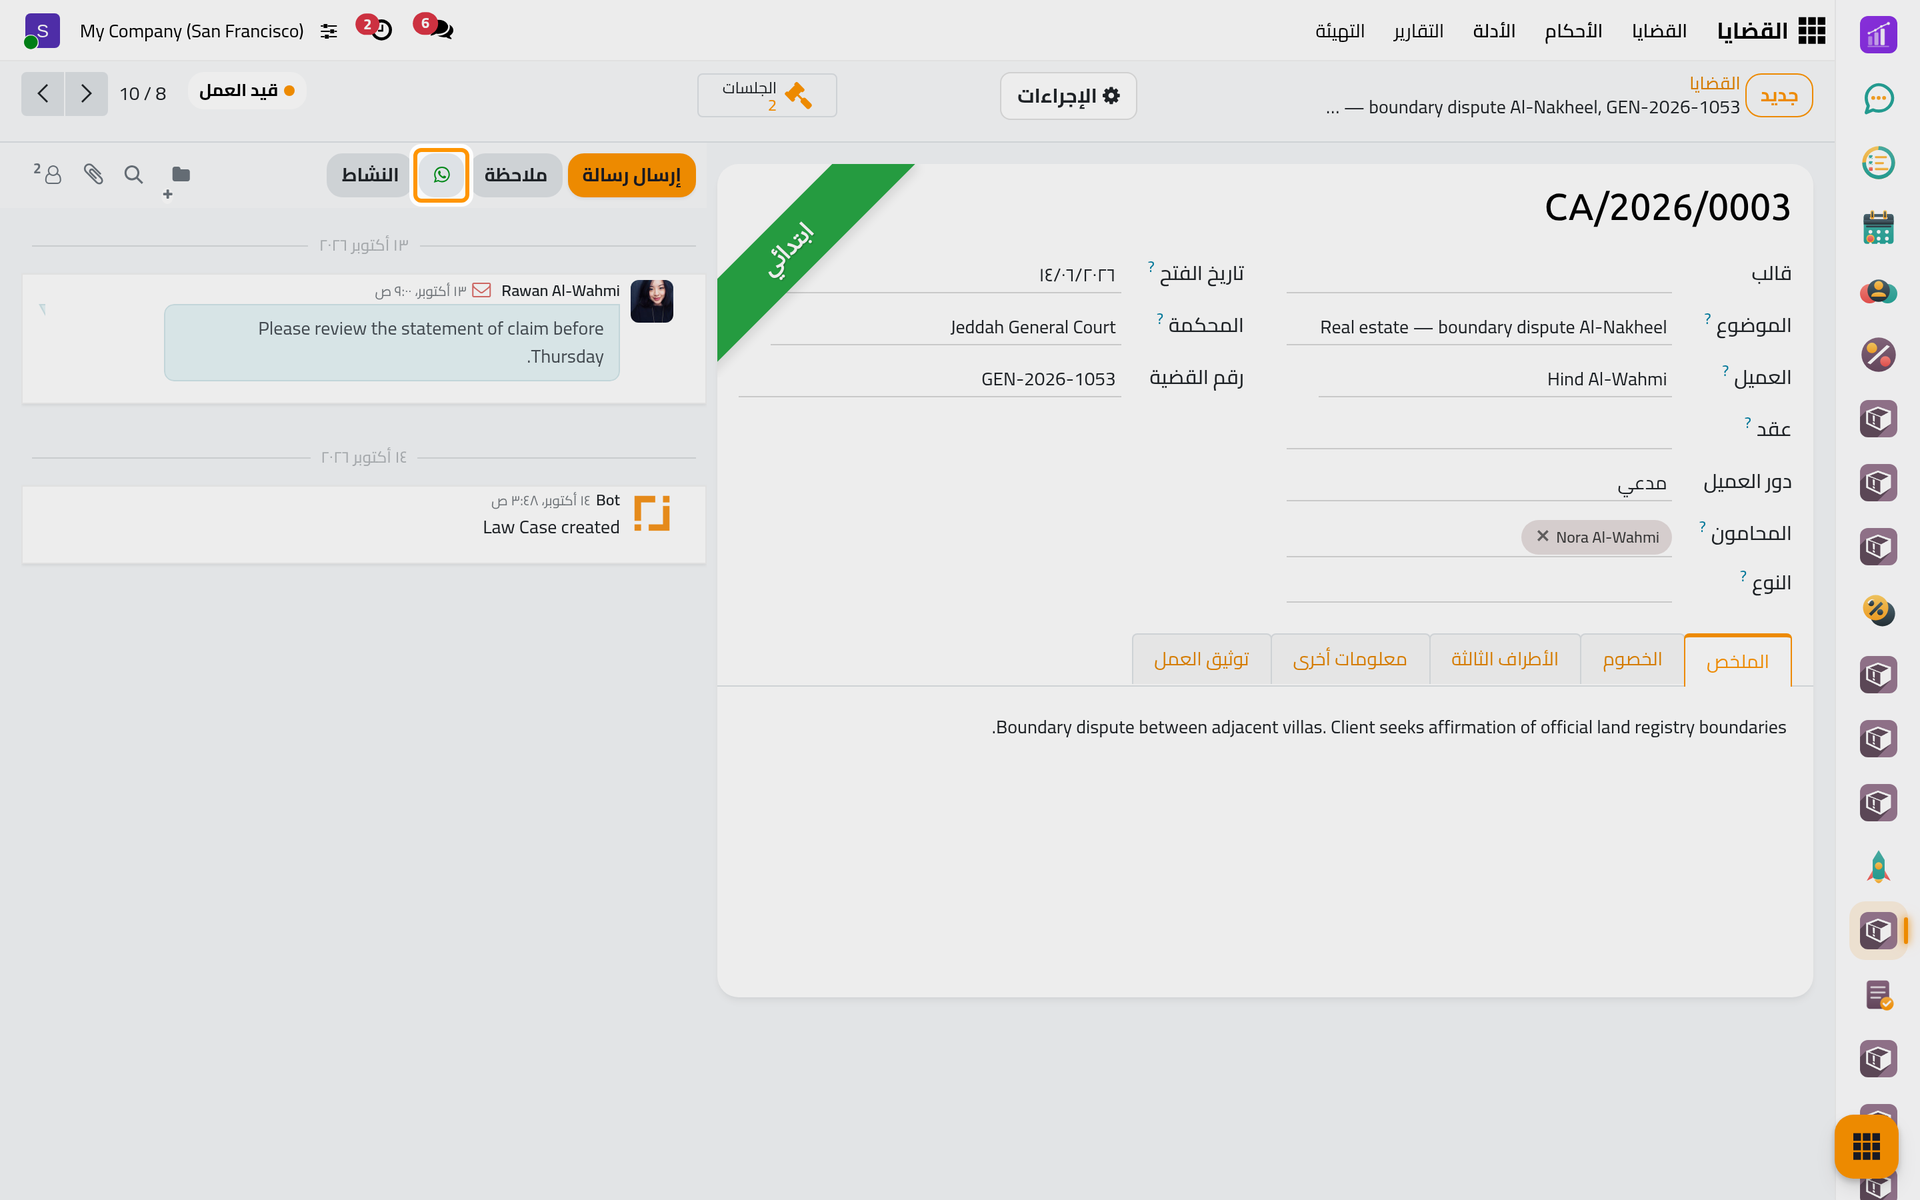Viewport: 1920px width, 1200px height.
Task: Click the orange floating apps grid button
Action: coord(1866,1146)
